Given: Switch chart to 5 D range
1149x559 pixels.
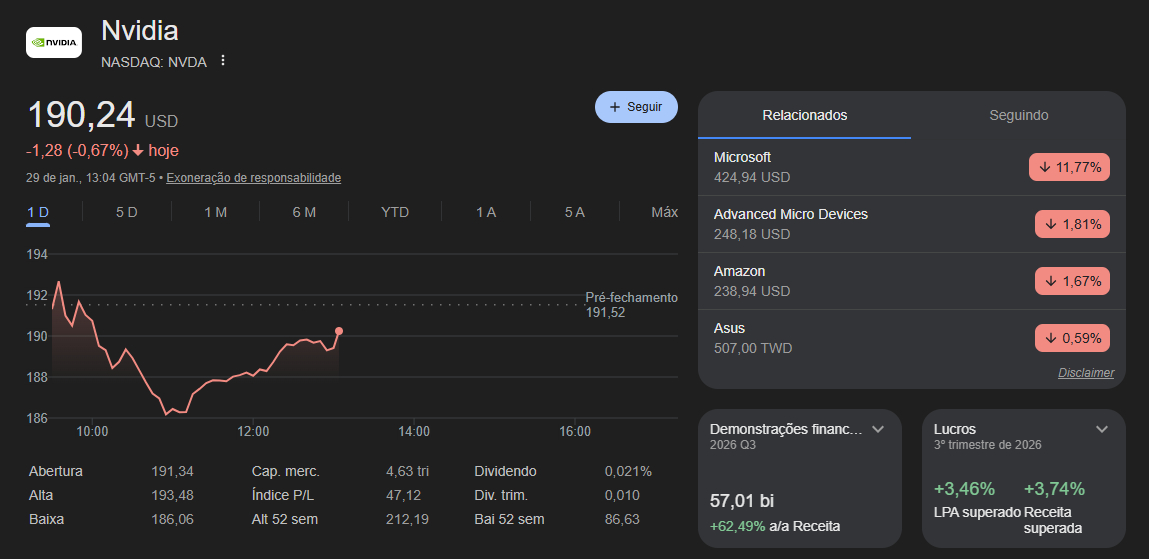Looking at the screenshot, I should (x=126, y=212).
